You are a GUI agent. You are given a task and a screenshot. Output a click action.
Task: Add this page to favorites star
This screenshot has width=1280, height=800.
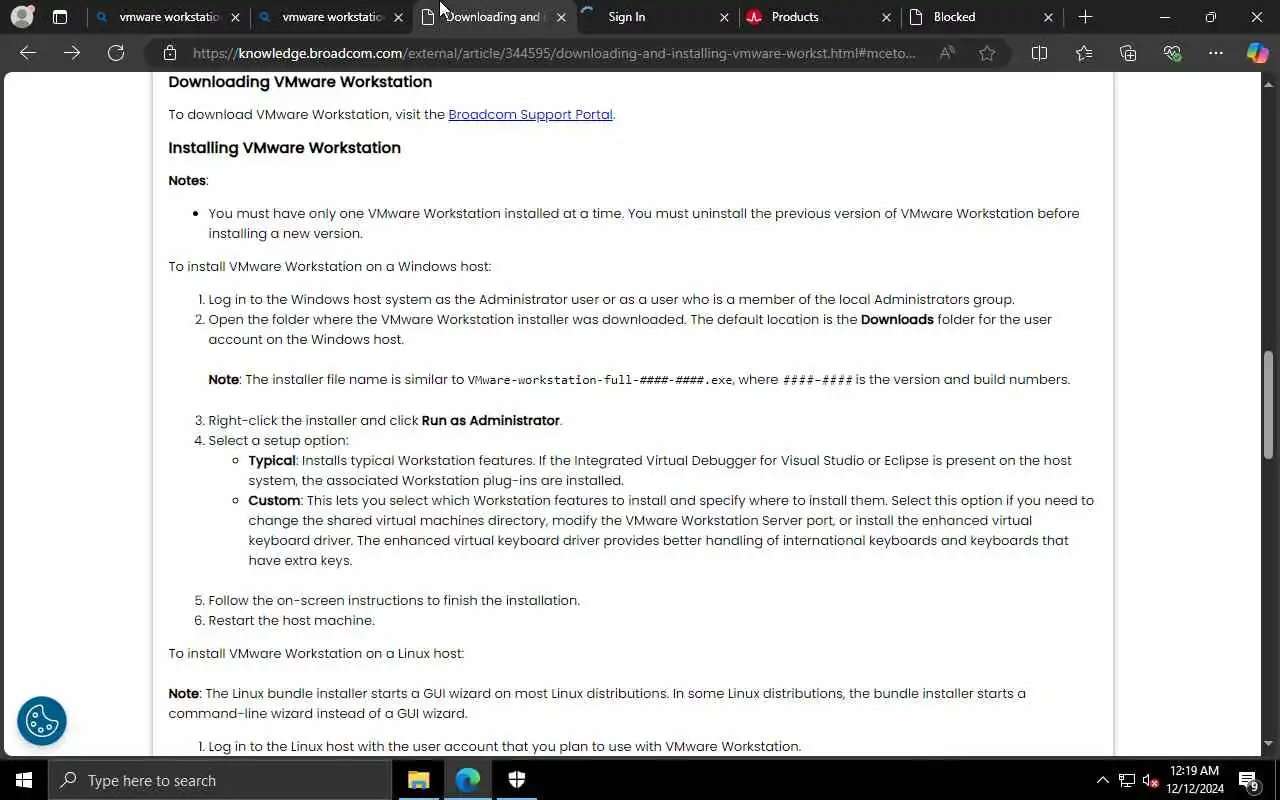point(987,53)
